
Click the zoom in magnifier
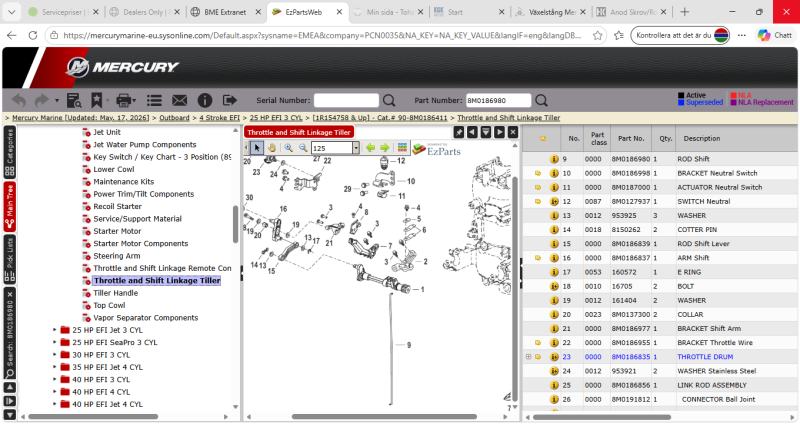pos(288,148)
